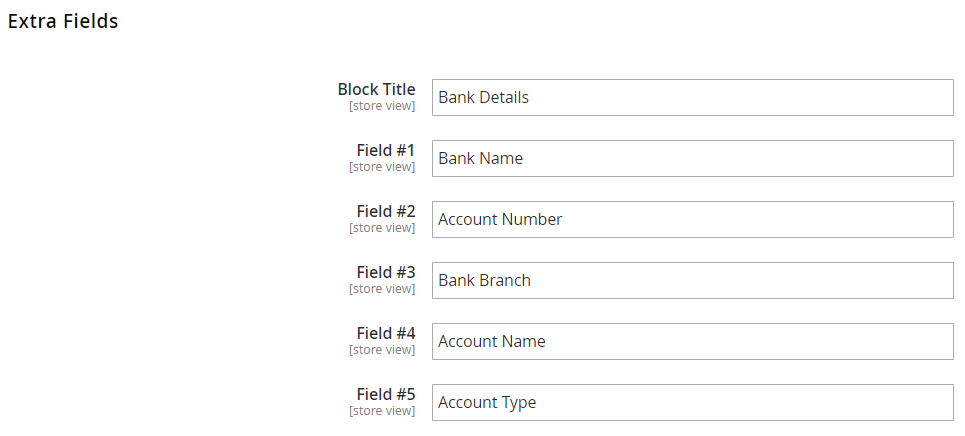The width and height of the screenshot is (965, 436).
Task: Click the store view scope under Field #2
Action: tap(382, 228)
